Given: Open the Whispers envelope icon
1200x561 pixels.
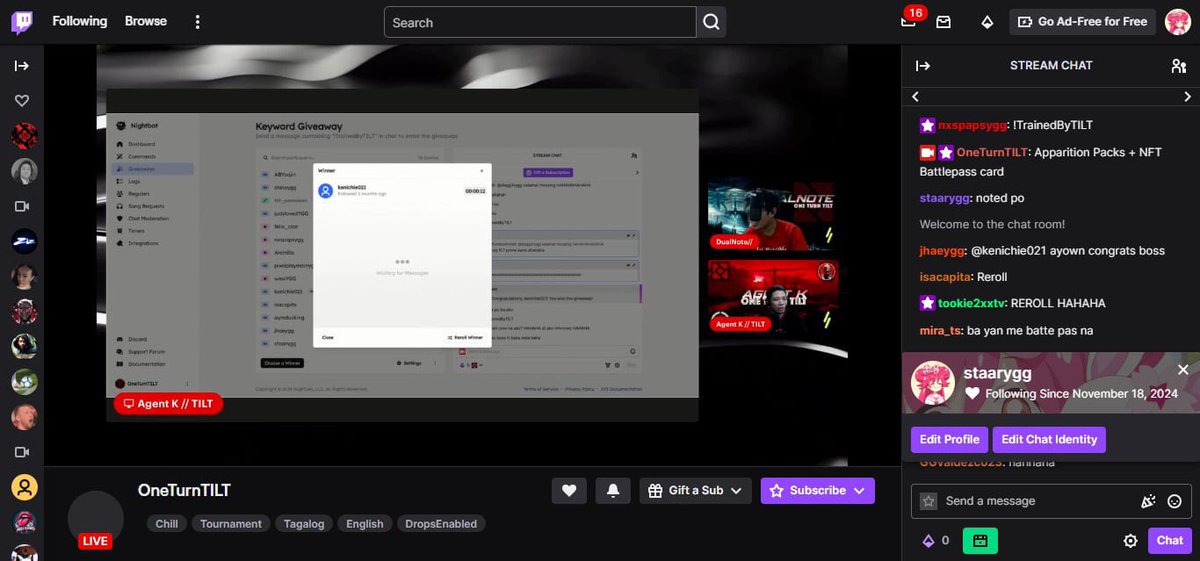Looking at the screenshot, I should click(944, 22).
